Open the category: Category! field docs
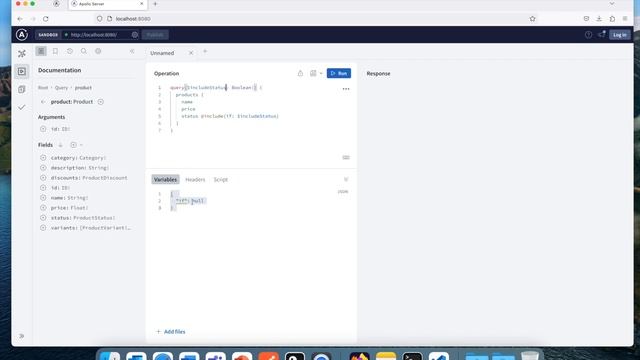Viewport: 640px width, 360px height. pyautogui.click(x=78, y=158)
